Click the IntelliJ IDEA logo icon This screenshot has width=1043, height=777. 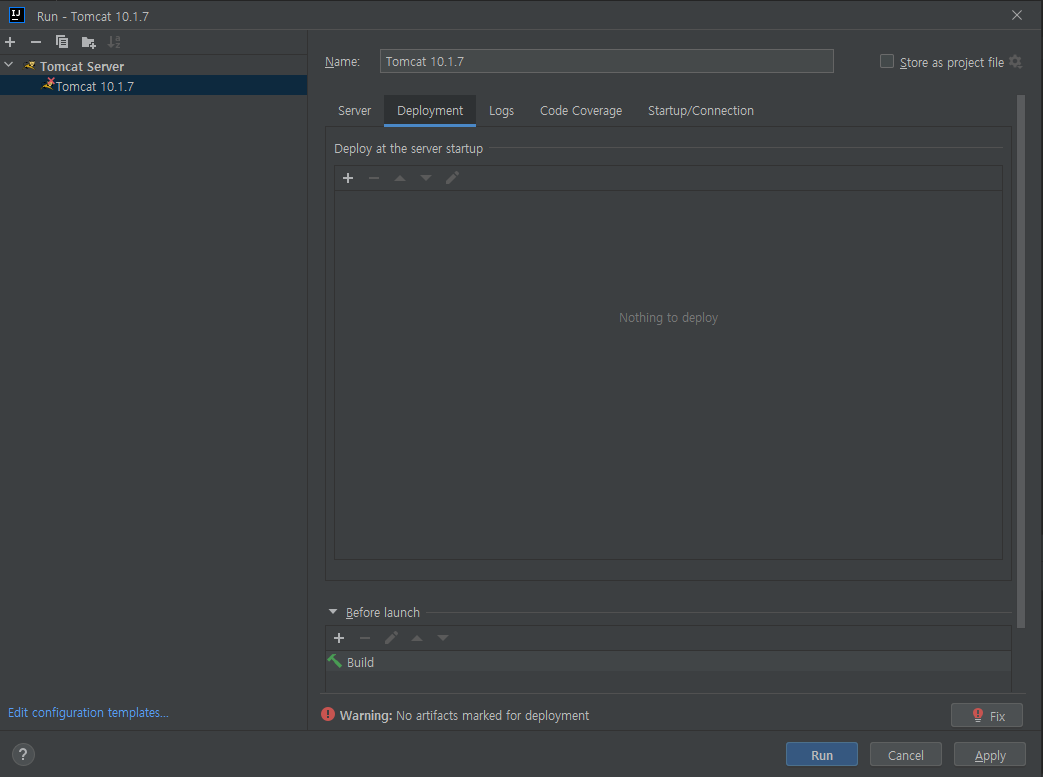(x=17, y=15)
